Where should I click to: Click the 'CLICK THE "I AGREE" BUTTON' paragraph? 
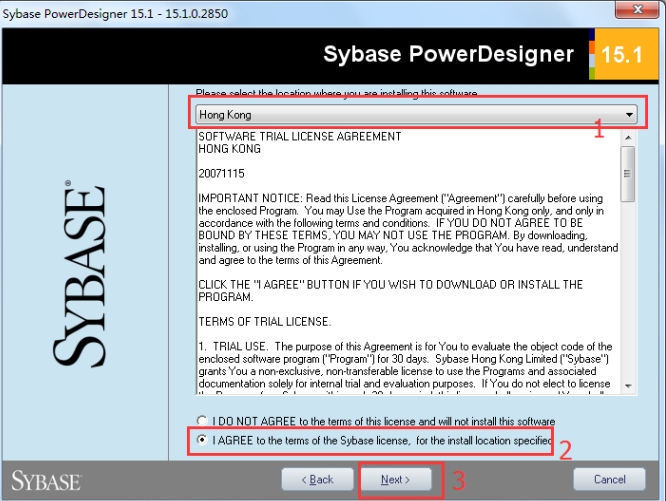pyautogui.click(x=390, y=290)
